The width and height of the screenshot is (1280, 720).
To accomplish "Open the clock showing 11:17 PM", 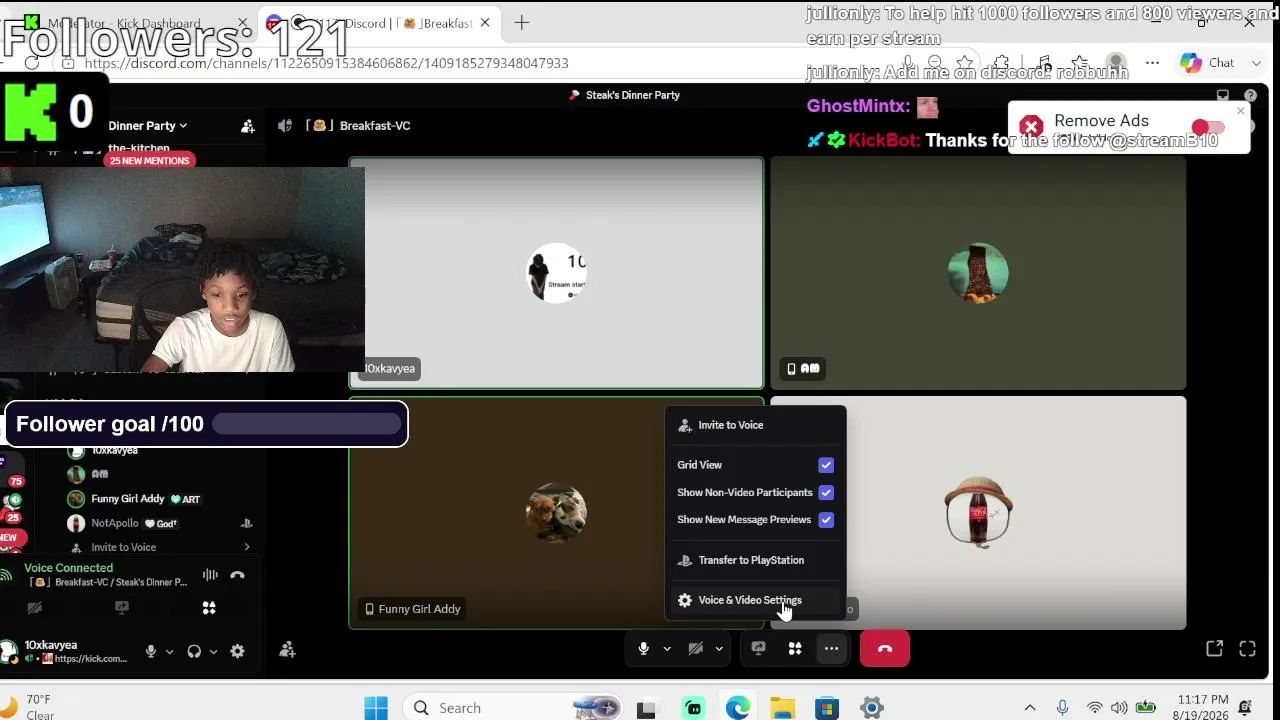I will (1201, 707).
